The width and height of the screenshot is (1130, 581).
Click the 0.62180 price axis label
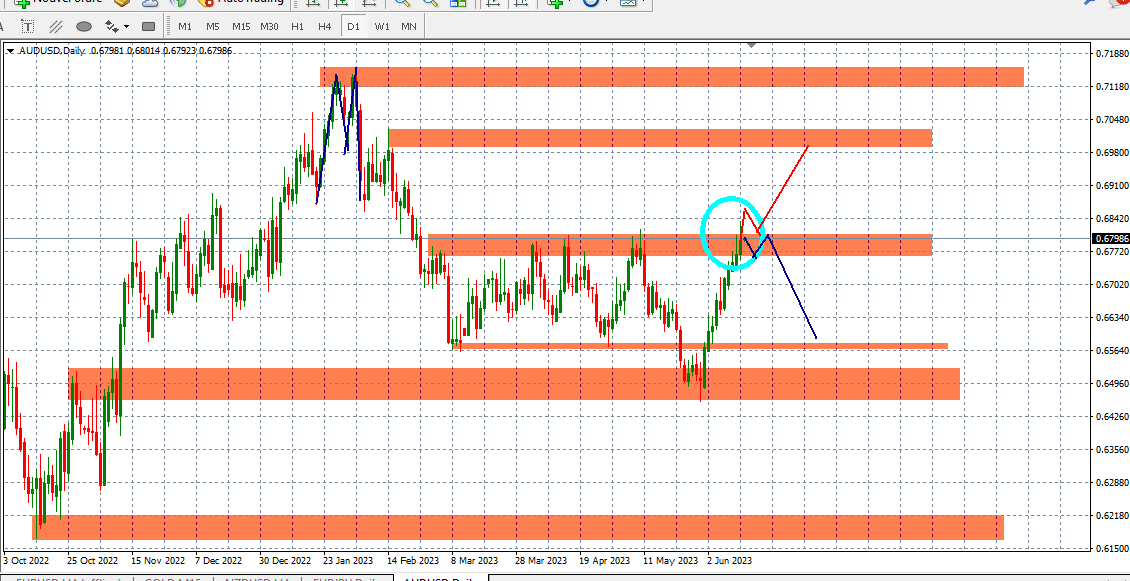[x=1111, y=515]
